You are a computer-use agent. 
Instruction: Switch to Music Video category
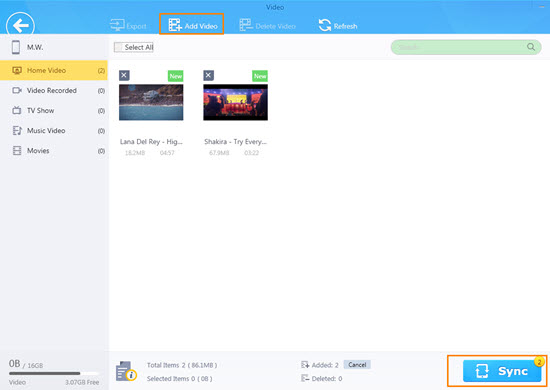click(x=54, y=130)
